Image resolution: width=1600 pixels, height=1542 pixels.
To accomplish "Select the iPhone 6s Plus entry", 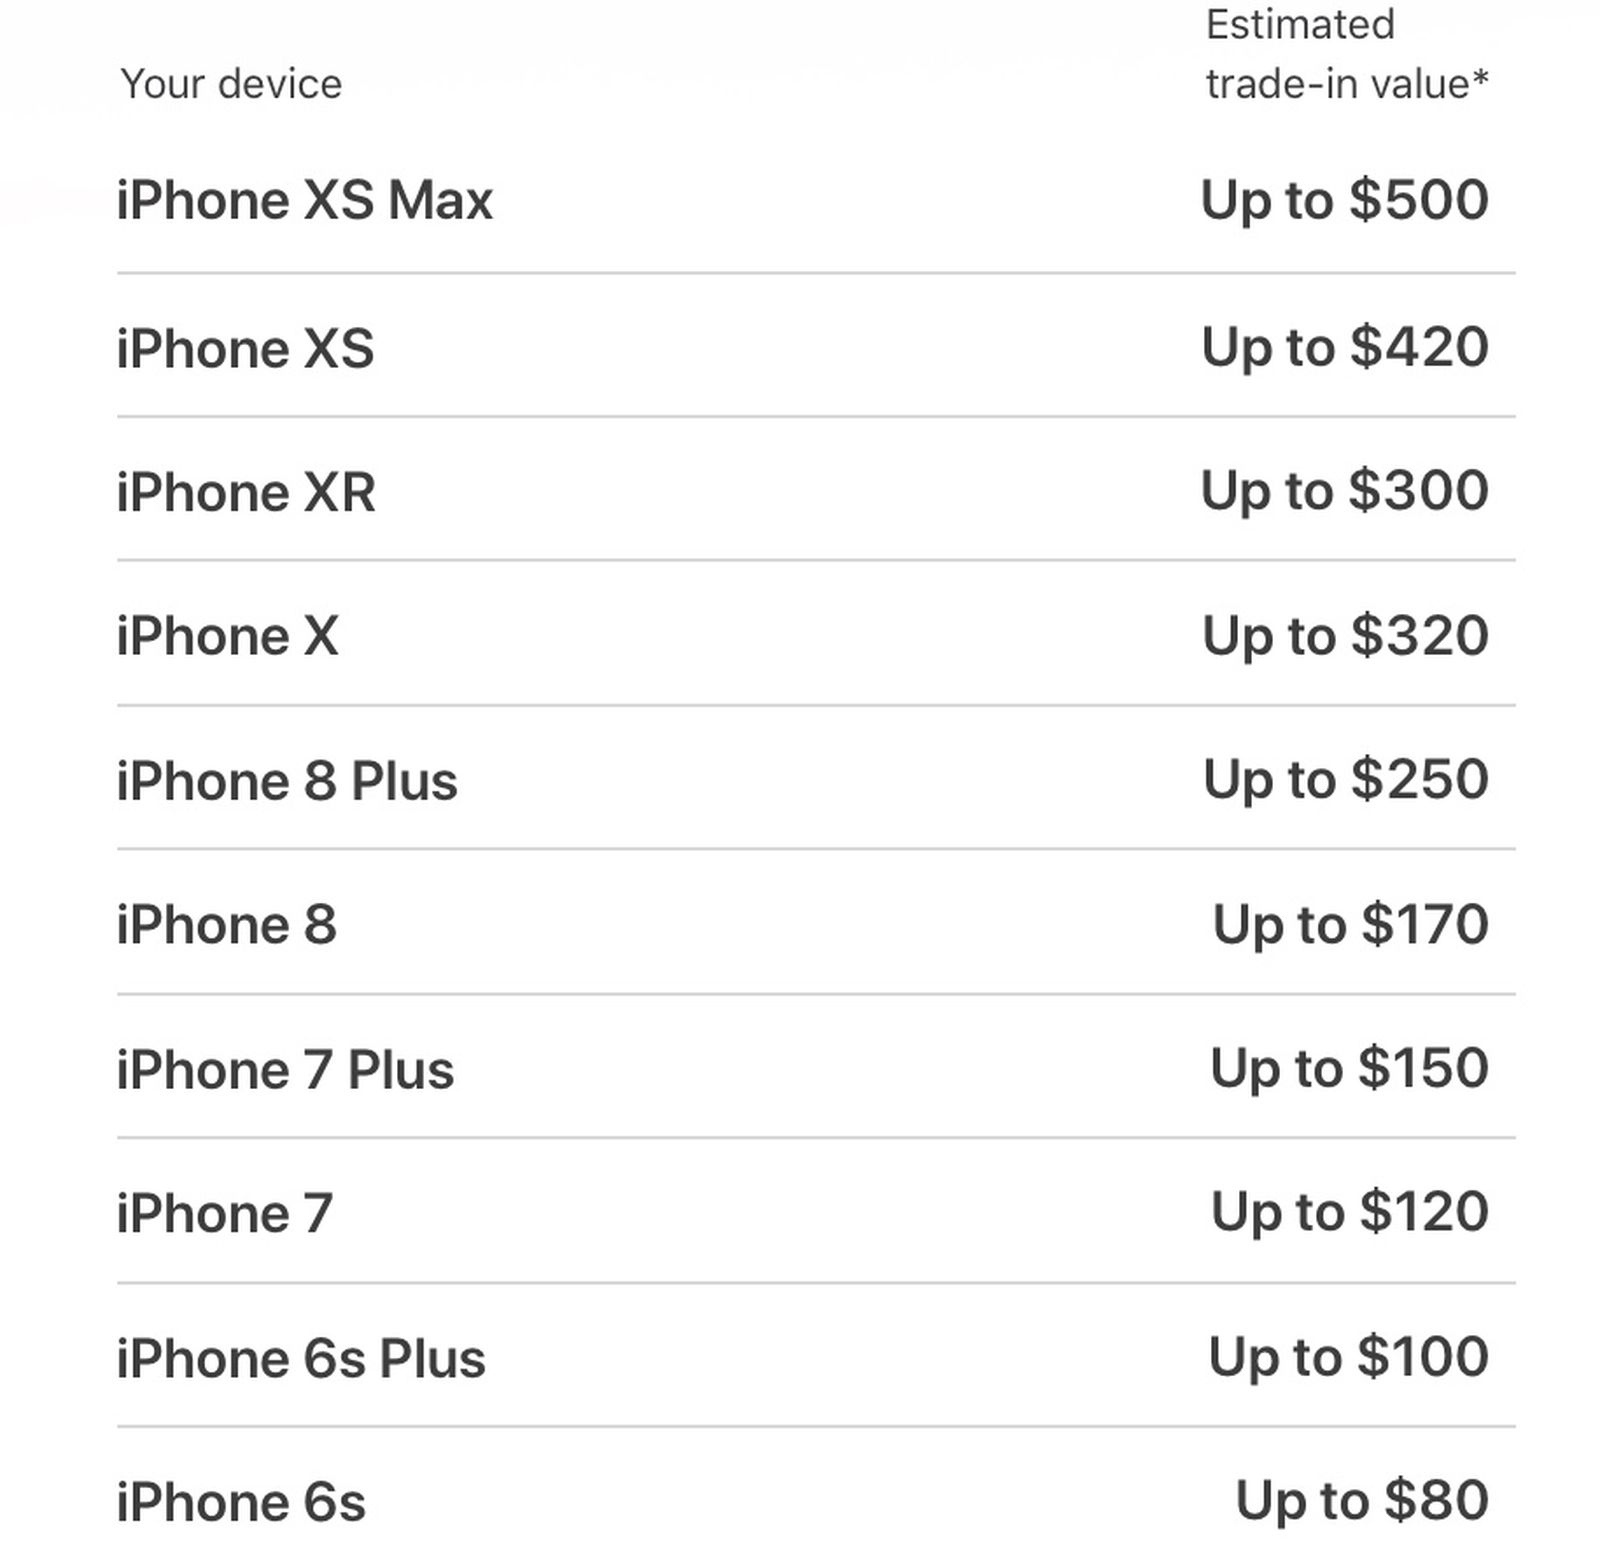I will 301,1359.
